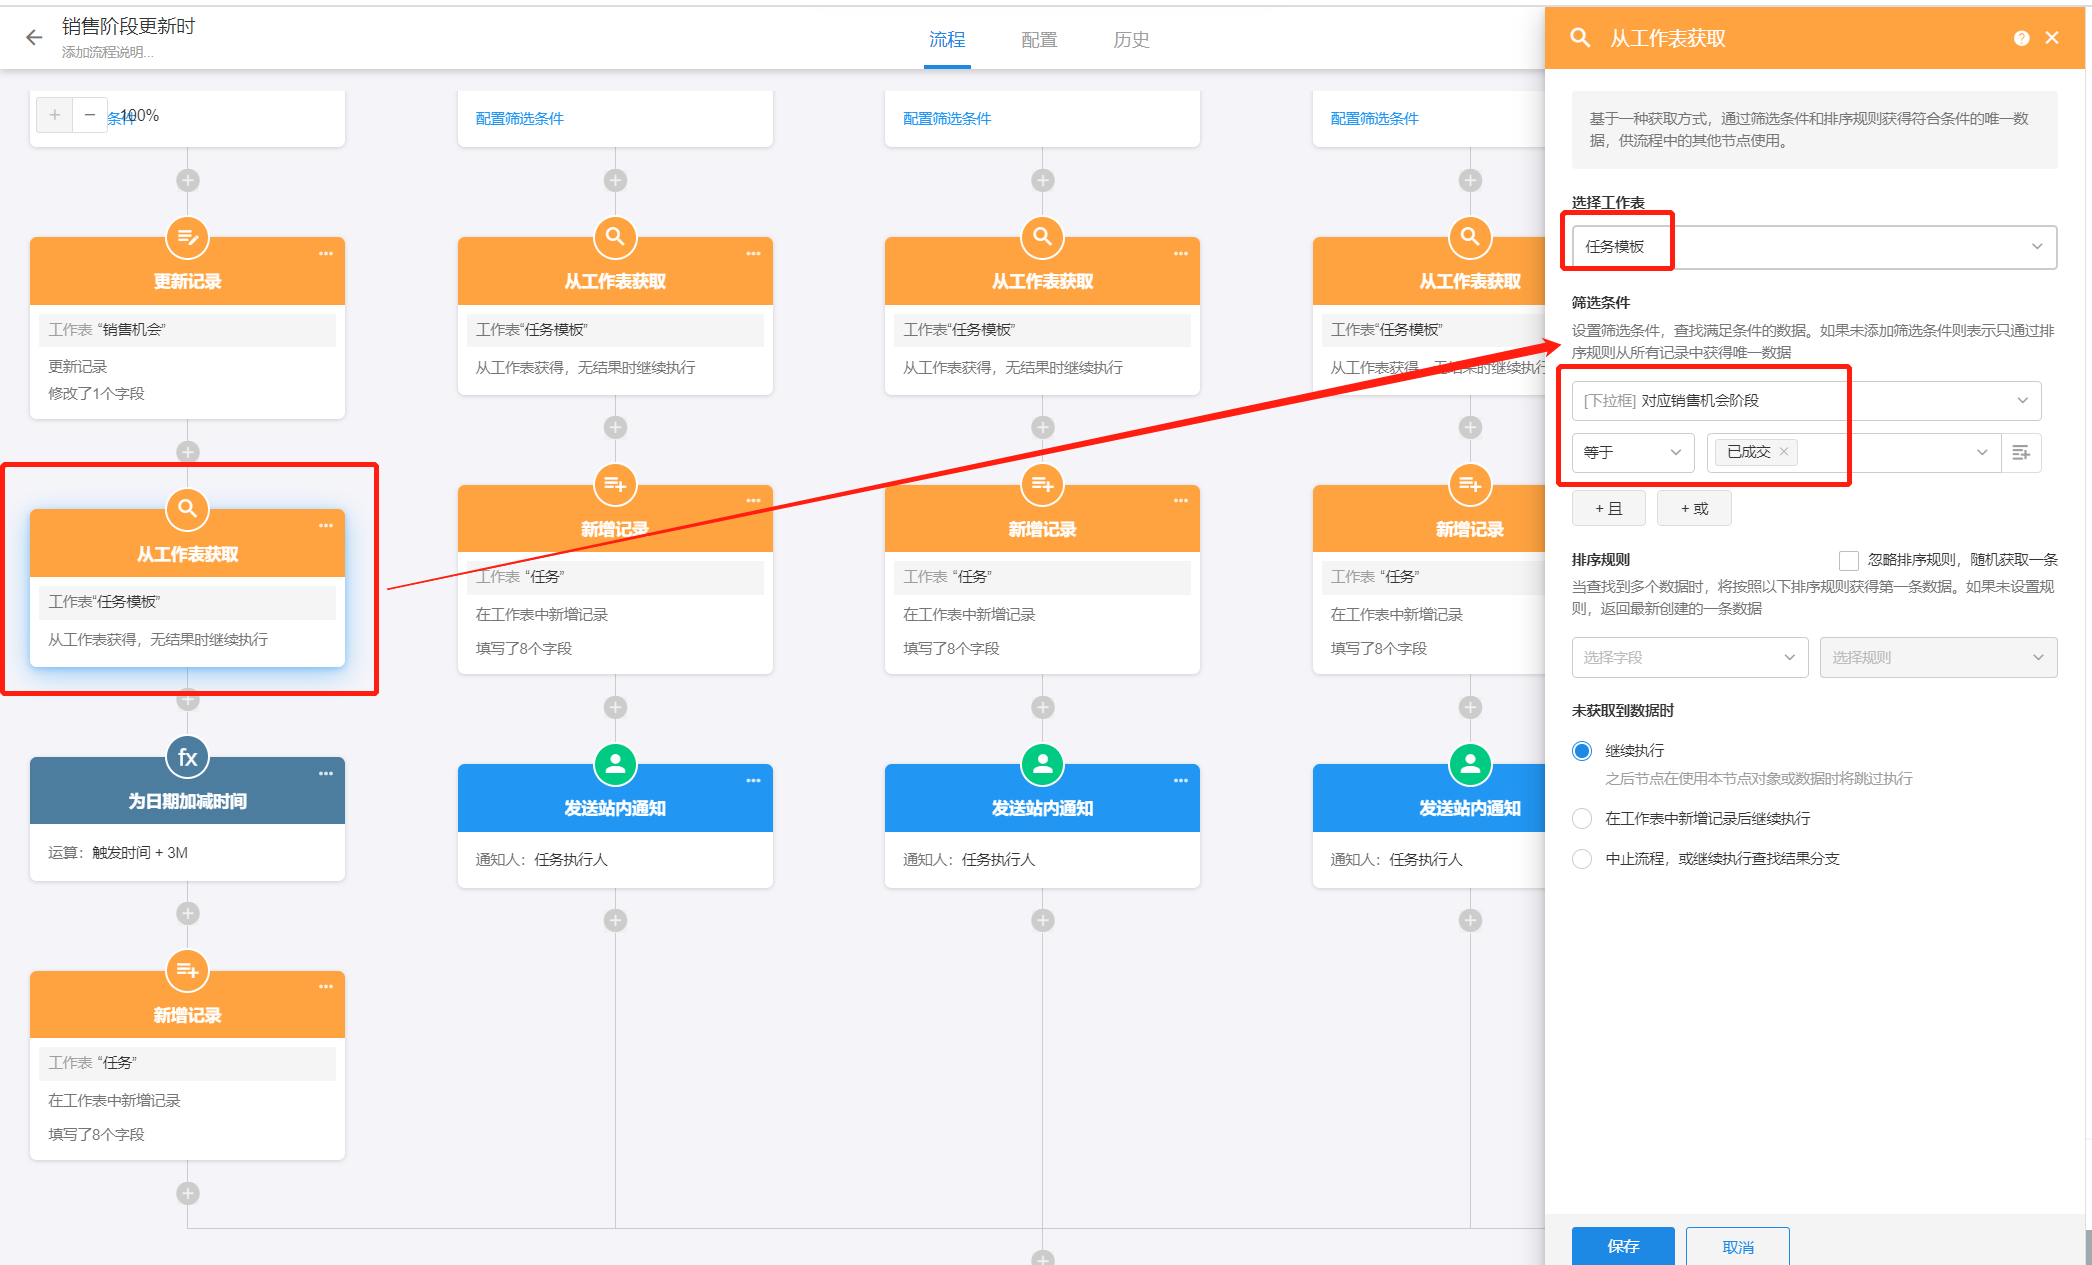
Task: Switch to the 配置 tab
Action: click(1039, 40)
